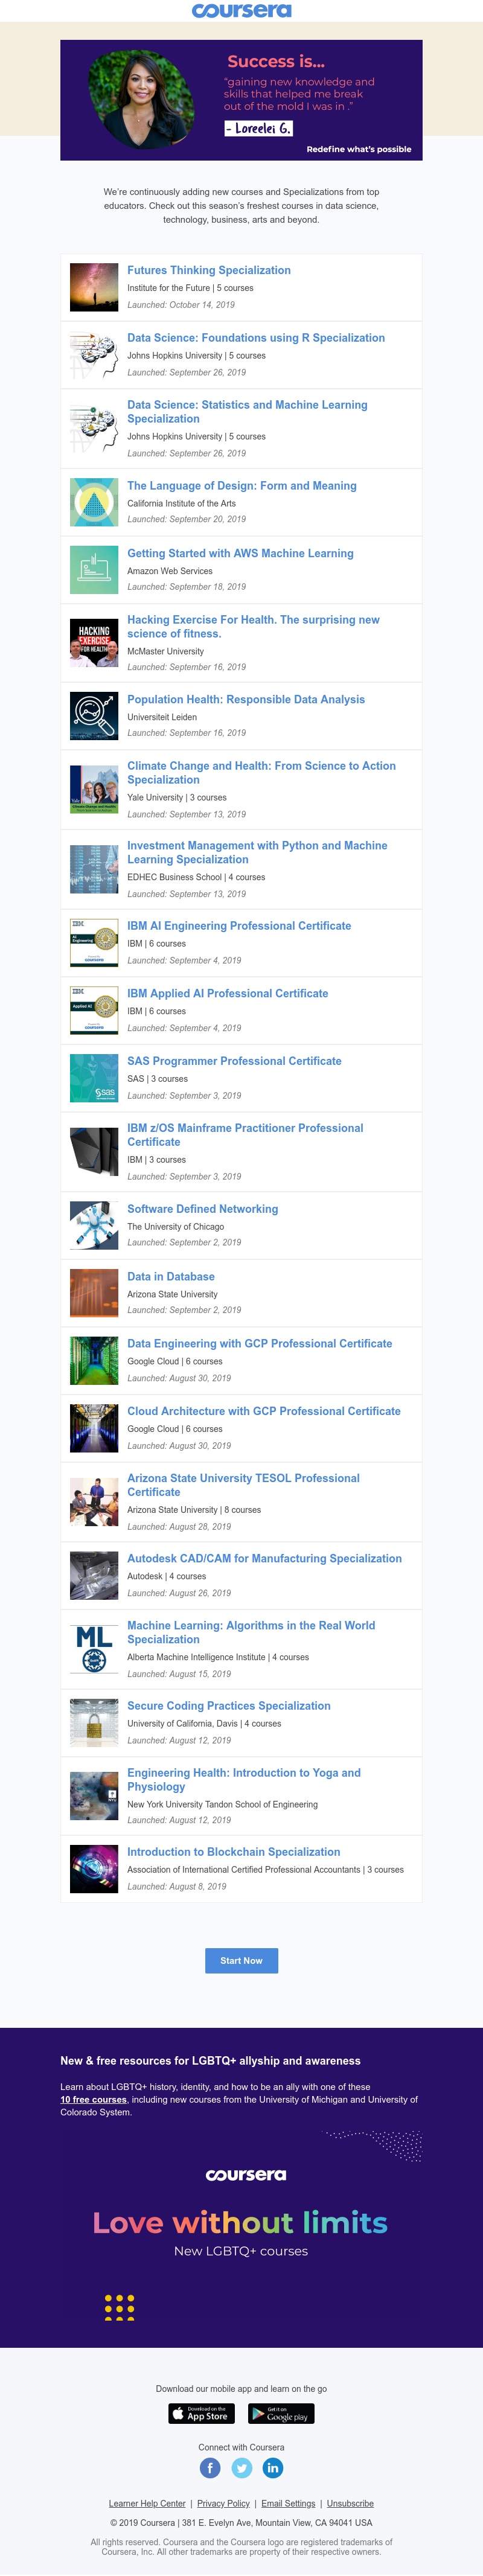Open Futures Thinking Specialization course link
The image size is (483, 2576).
click(209, 270)
